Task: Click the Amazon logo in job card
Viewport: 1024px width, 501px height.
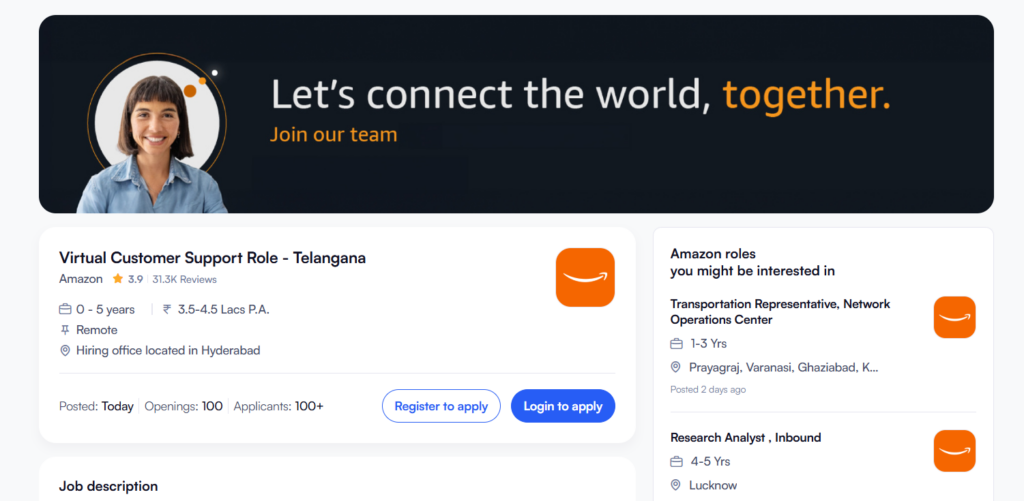Action: coord(585,277)
